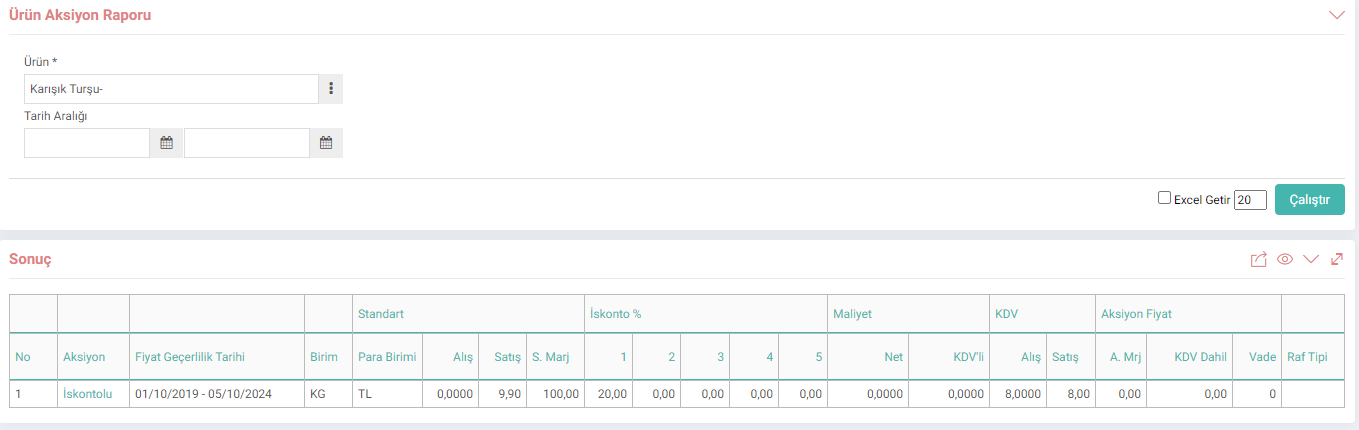
Task: Focus the Ürün input containing Karışık Turşu-
Action: coord(171,89)
